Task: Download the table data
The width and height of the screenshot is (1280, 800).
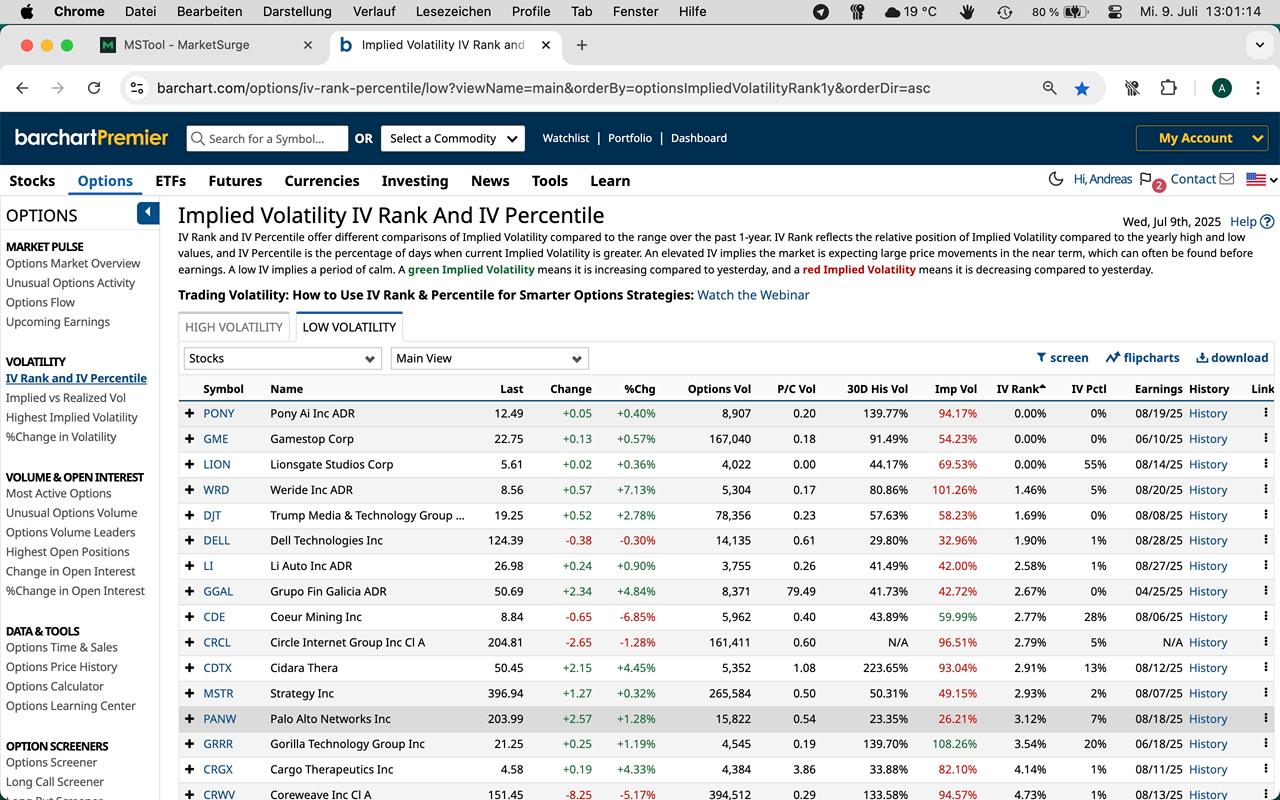Action: point(1232,358)
